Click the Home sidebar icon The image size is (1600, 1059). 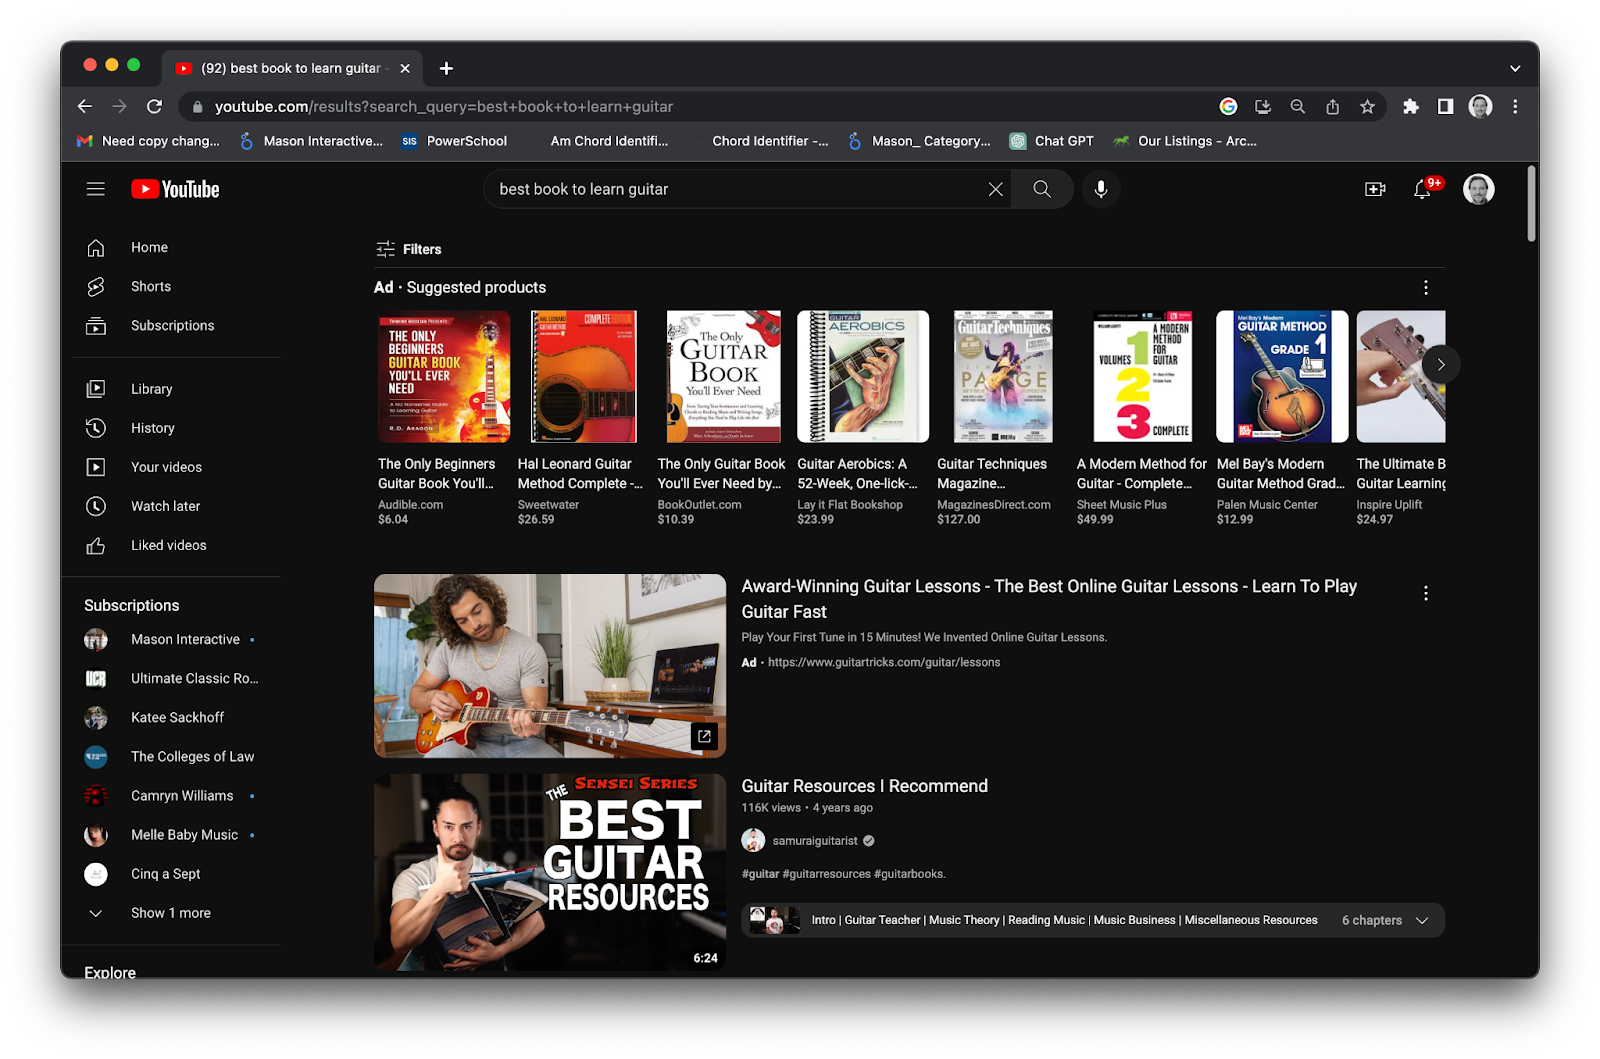96,247
